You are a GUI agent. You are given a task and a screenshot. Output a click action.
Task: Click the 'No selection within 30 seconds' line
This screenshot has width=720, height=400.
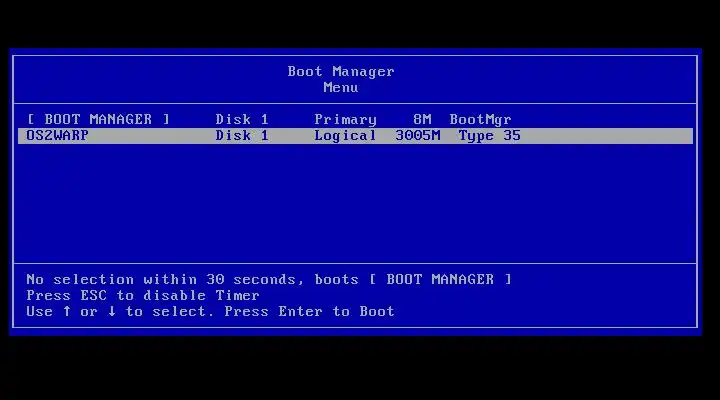point(269,280)
